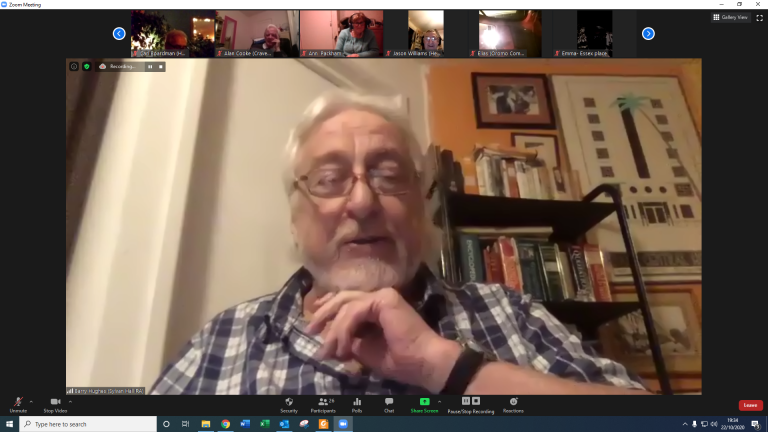Stop recording using the top-left indicator
Image resolution: width=768 pixels, height=432 pixels.
(x=161, y=67)
